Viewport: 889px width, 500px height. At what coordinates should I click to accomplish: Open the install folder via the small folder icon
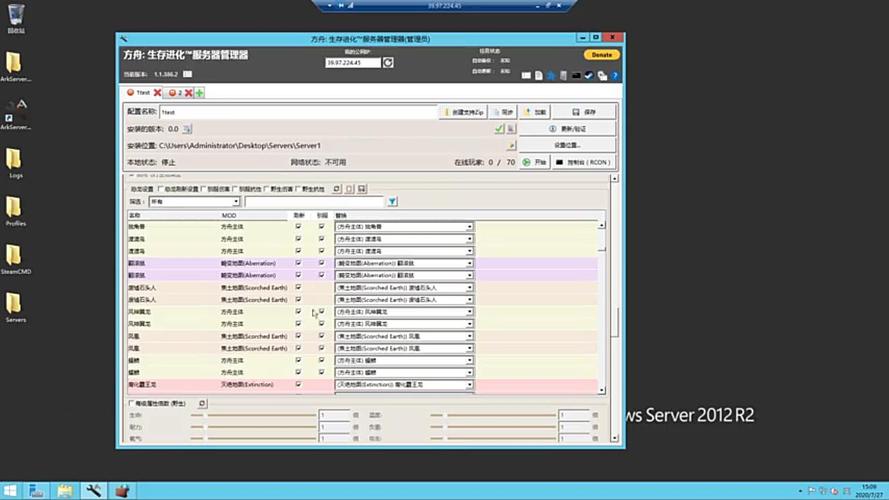pyautogui.click(x=511, y=146)
